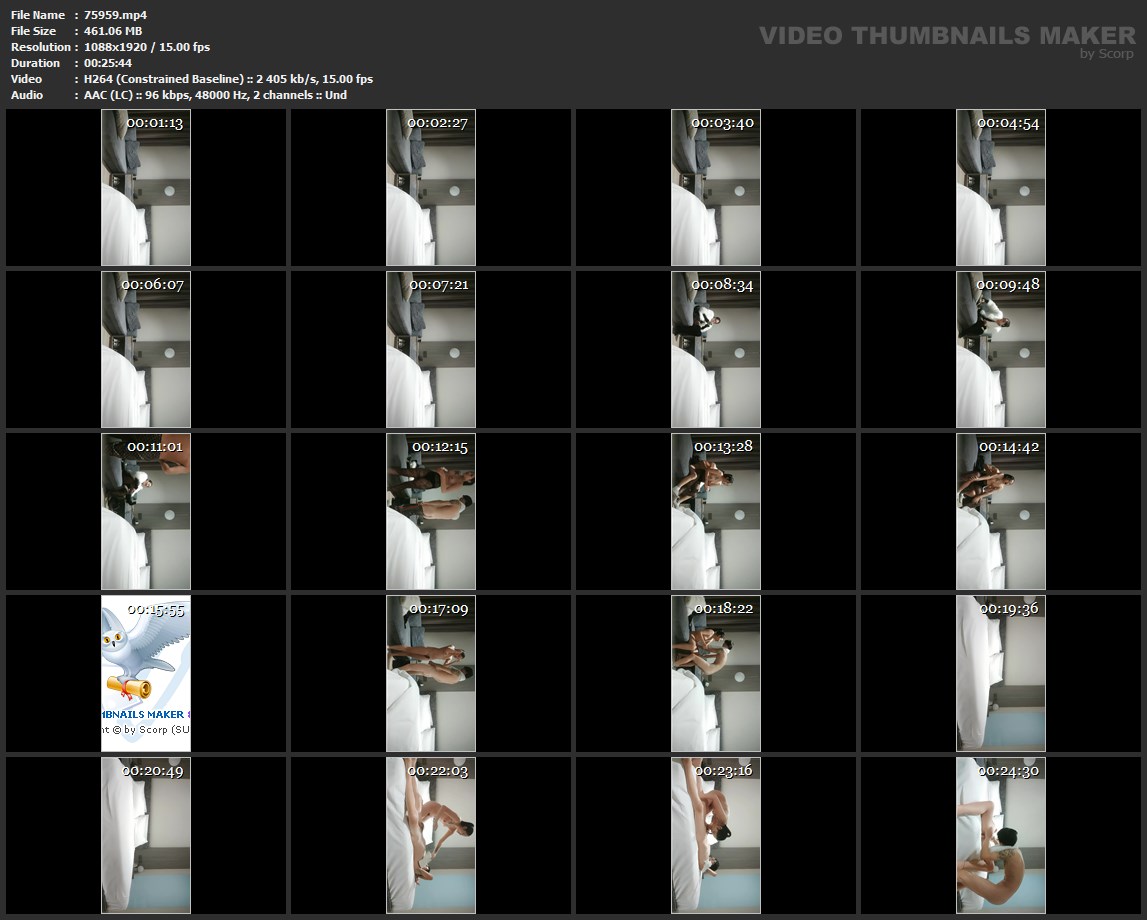
Task: Click the frame labeled 00:20:49
Action: (x=146, y=835)
